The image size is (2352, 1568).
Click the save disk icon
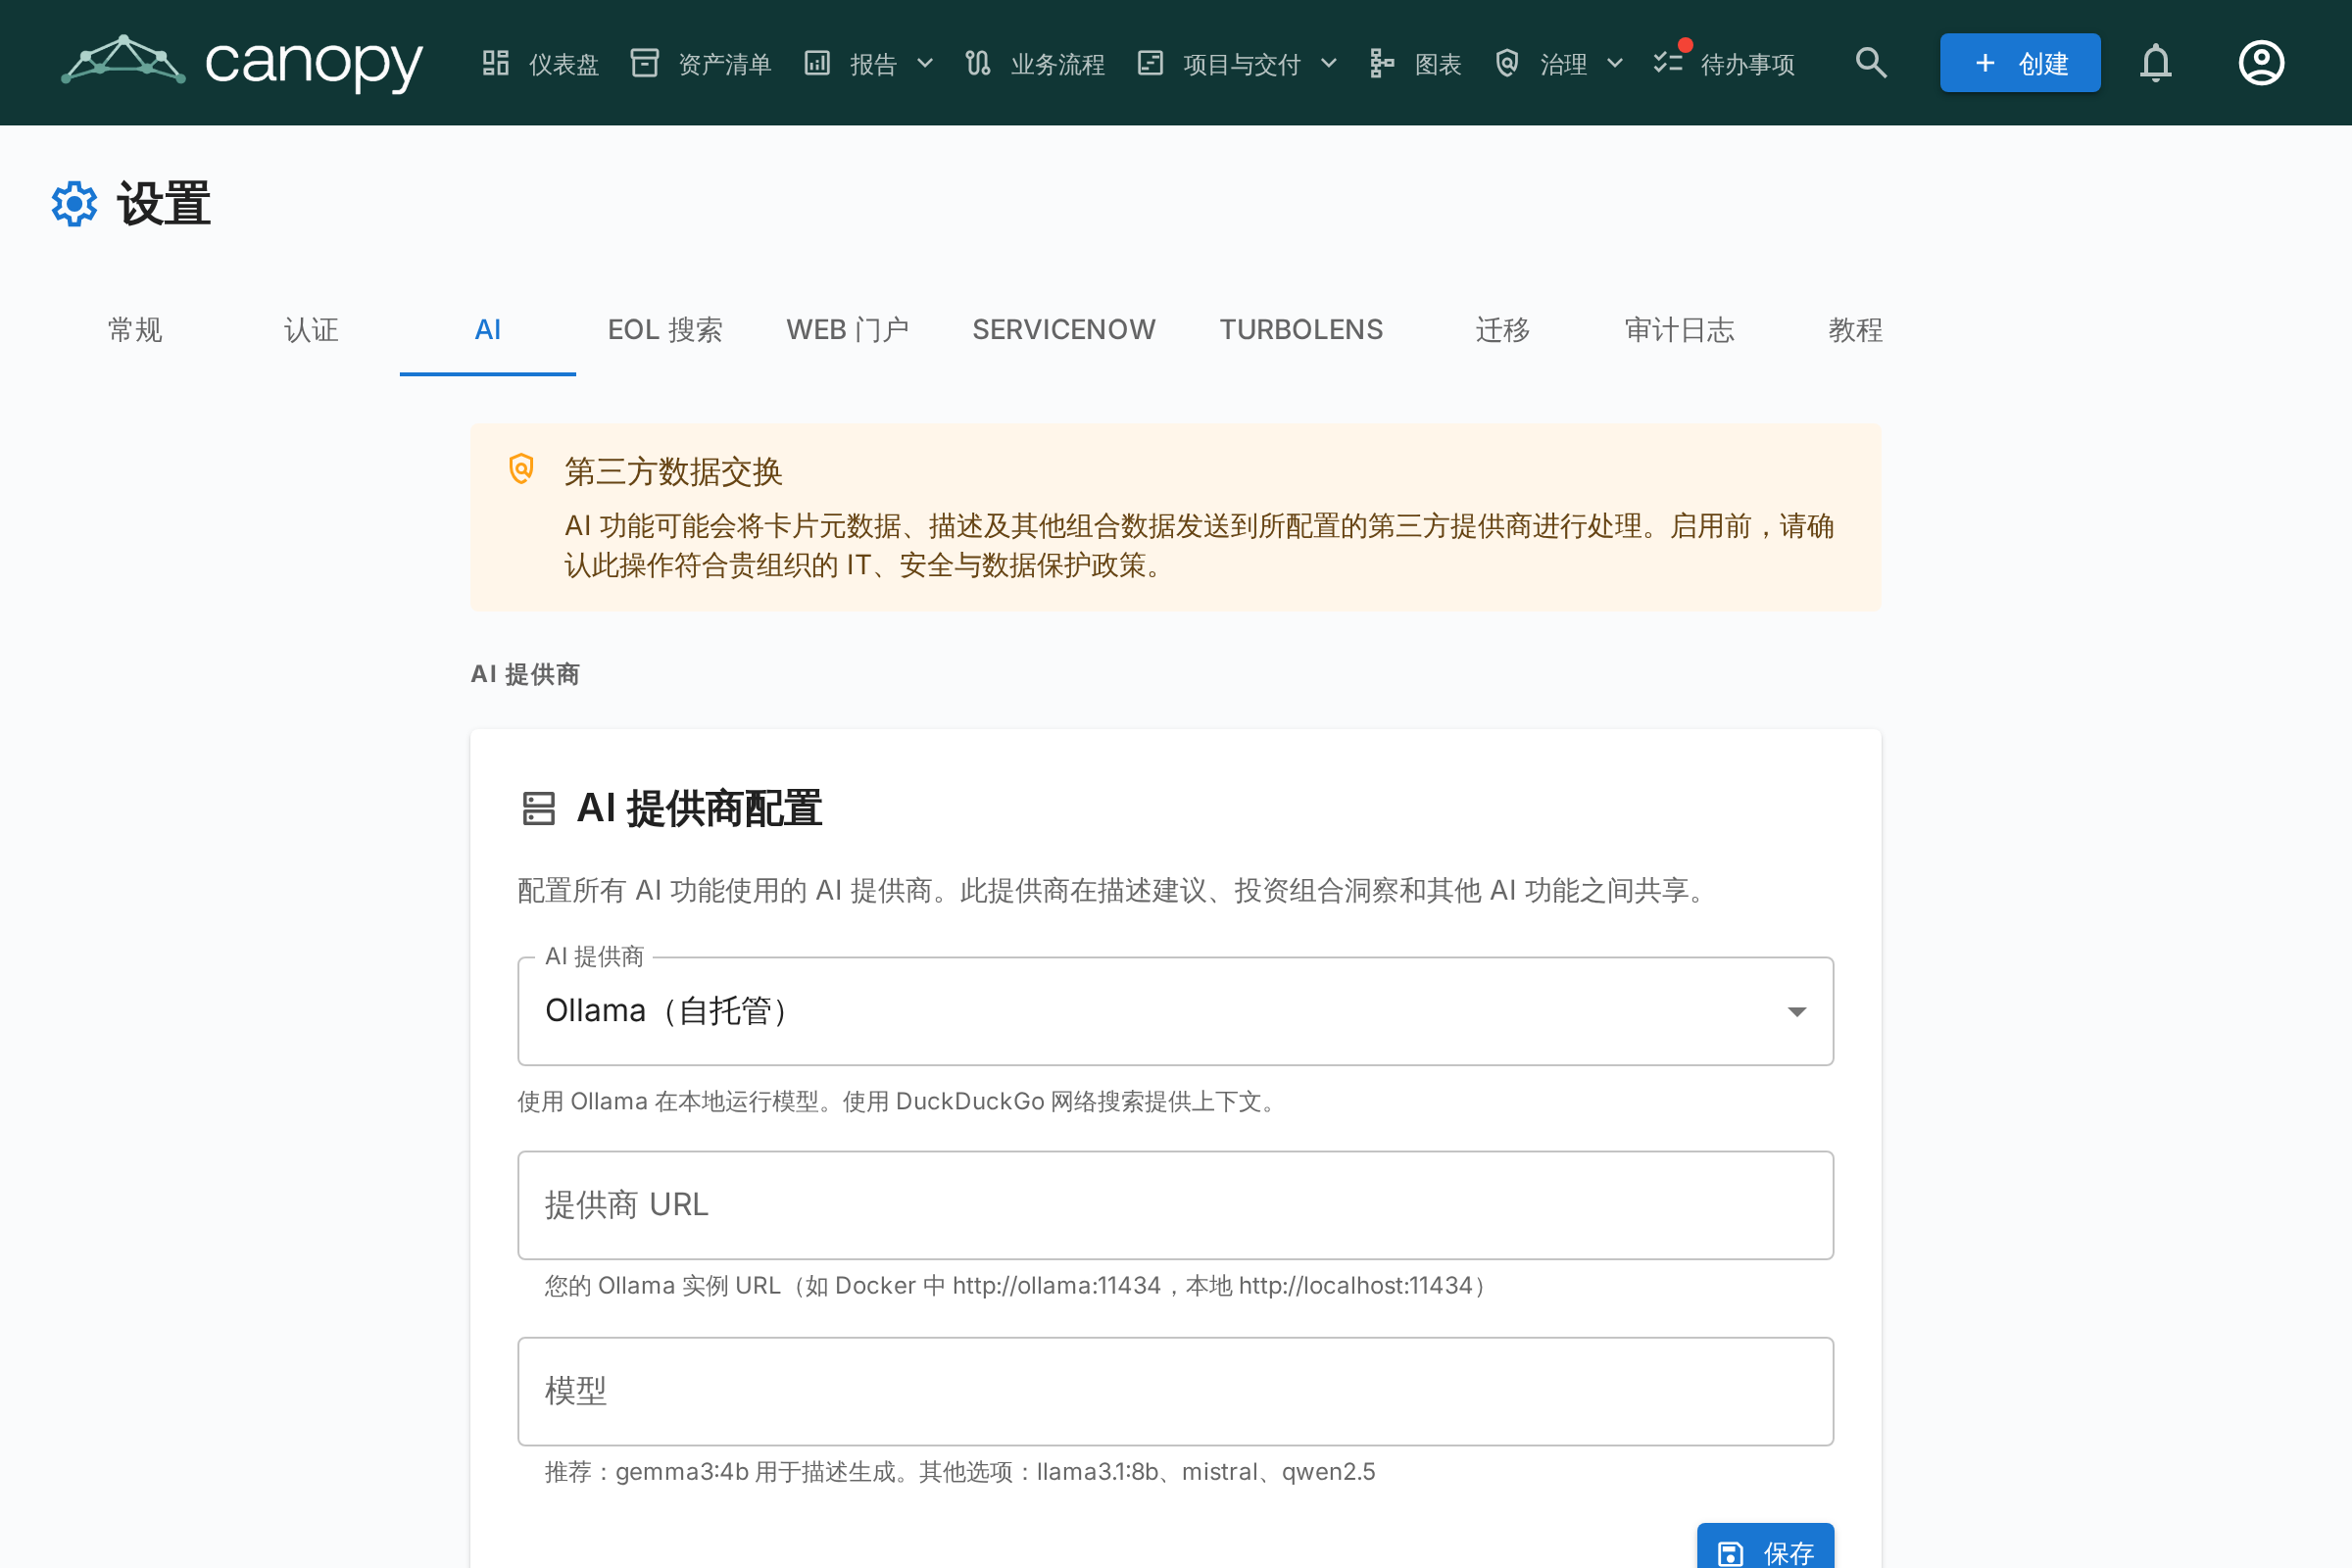[1730, 1553]
